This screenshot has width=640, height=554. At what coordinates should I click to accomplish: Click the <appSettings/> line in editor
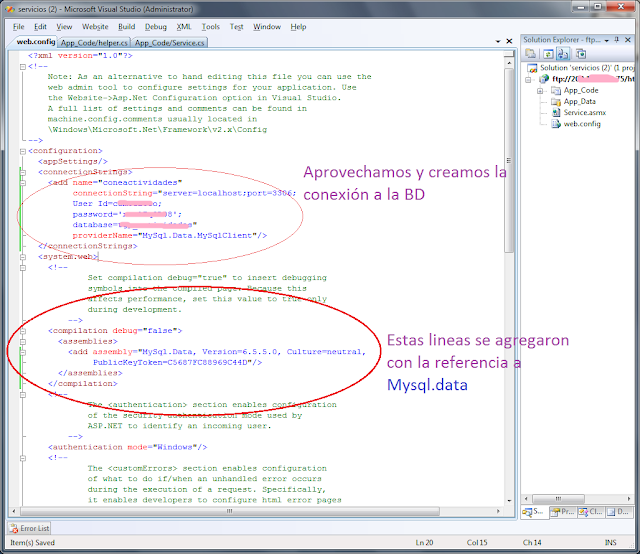[x=73, y=162]
